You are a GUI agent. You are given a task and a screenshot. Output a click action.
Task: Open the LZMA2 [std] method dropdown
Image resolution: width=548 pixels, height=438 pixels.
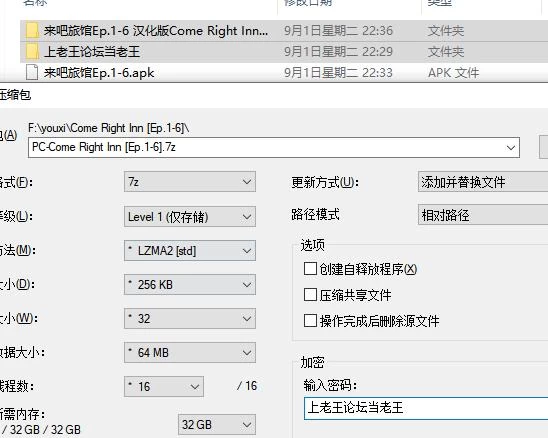click(190, 251)
